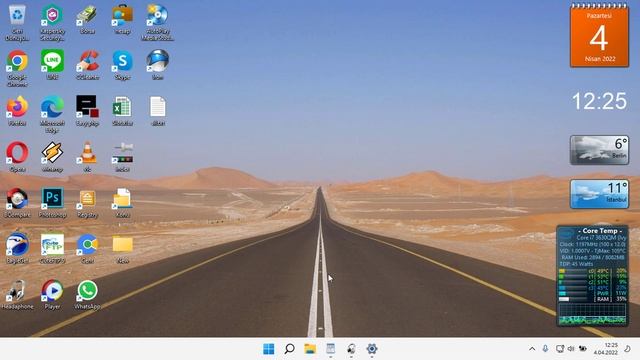Open the Registry shortcut icon
This screenshot has width=640, height=360.
87,199
